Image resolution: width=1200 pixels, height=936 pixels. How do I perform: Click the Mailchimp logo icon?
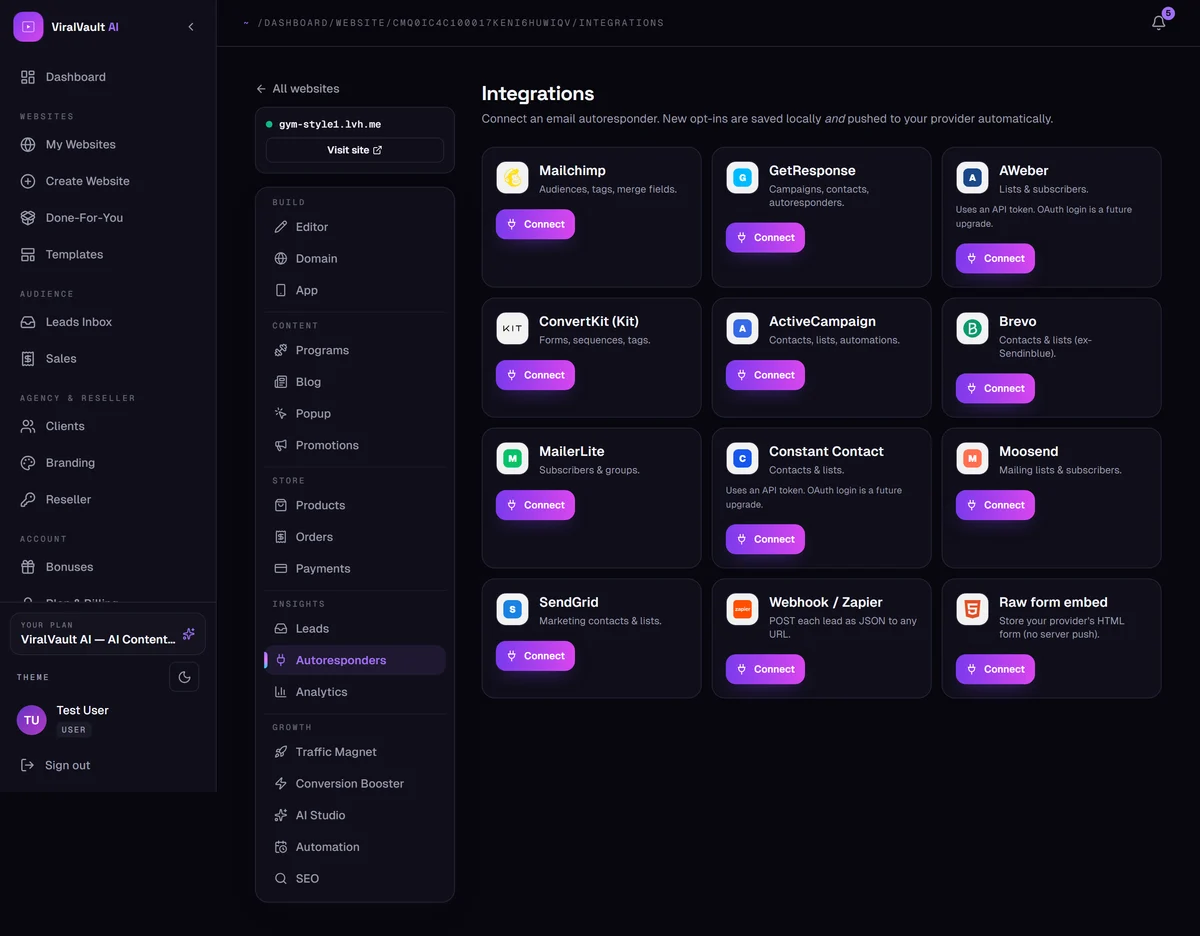click(512, 178)
